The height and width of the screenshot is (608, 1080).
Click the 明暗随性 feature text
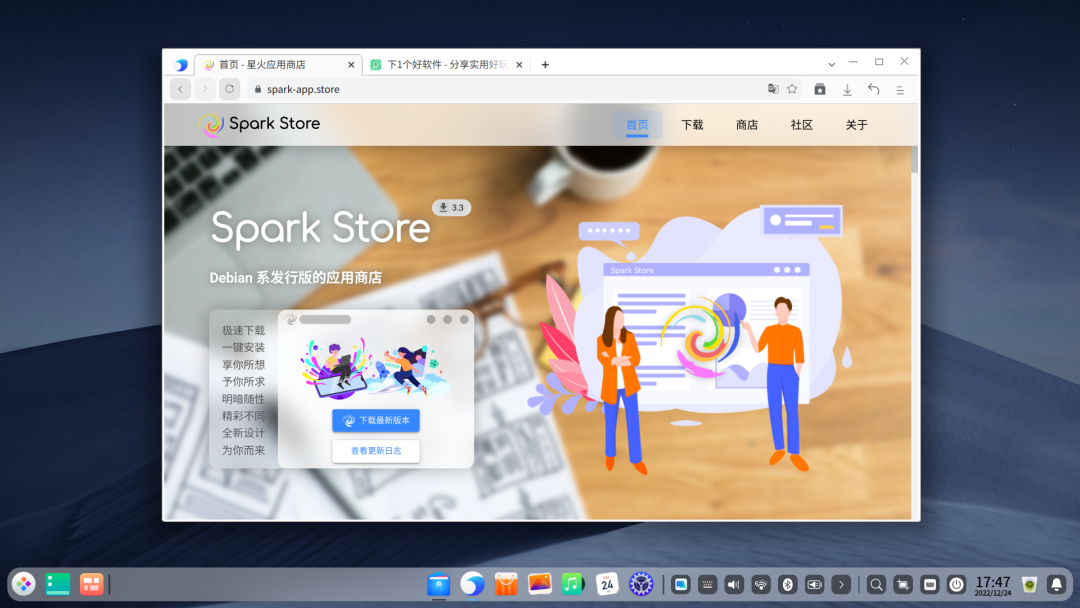click(x=243, y=399)
